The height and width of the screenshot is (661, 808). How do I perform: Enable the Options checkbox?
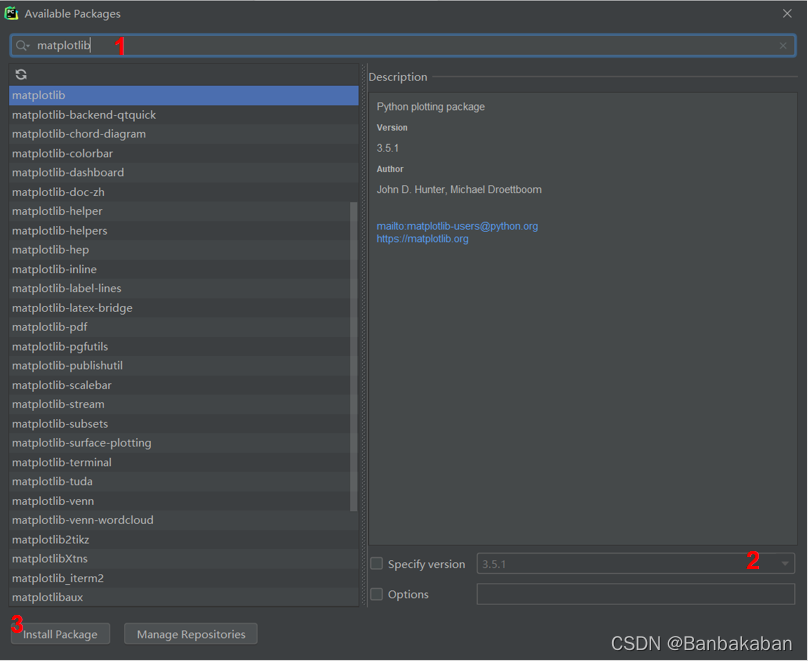coord(377,594)
